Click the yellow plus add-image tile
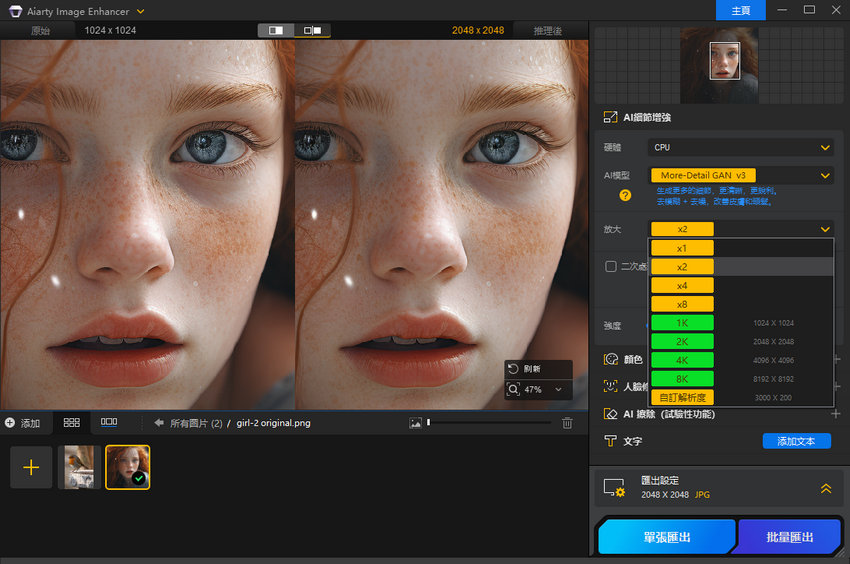Image resolution: width=850 pixels, height=564 pixels. point(31,467)
